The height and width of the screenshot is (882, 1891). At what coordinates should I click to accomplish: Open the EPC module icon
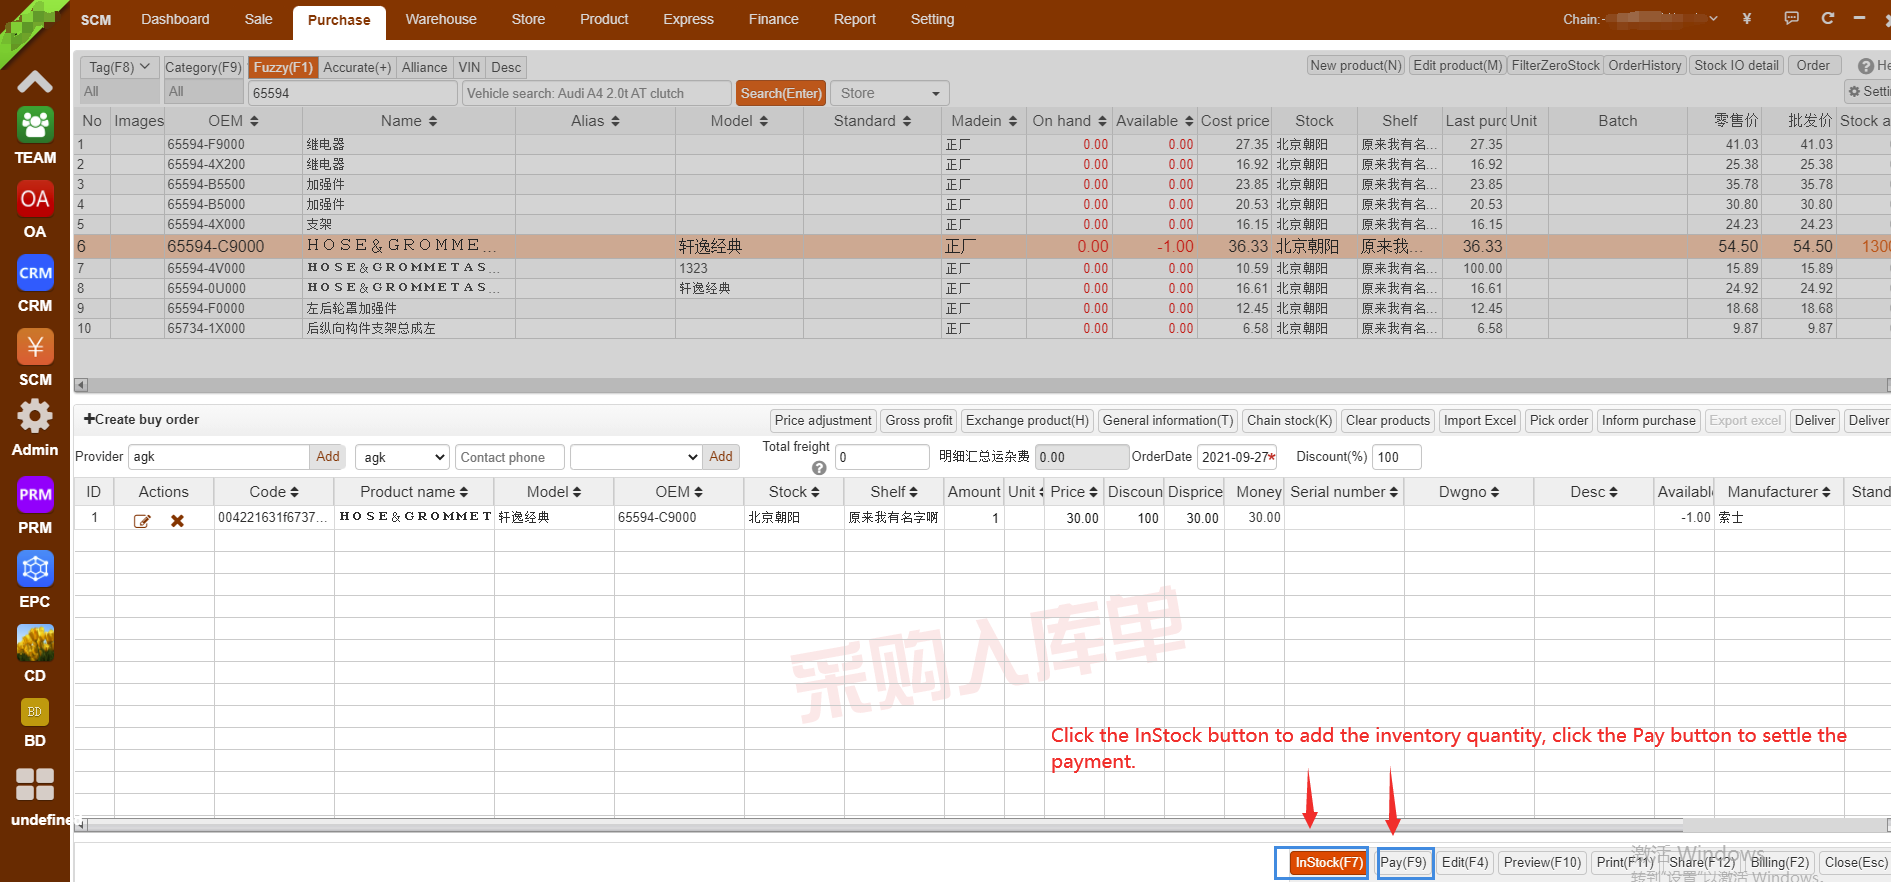pos(35,570)
